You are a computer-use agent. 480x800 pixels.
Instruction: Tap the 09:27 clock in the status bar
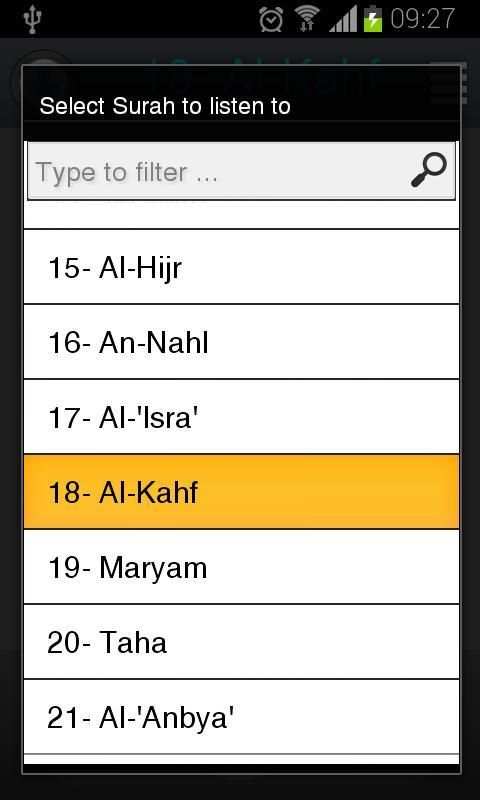click(422, 19)
